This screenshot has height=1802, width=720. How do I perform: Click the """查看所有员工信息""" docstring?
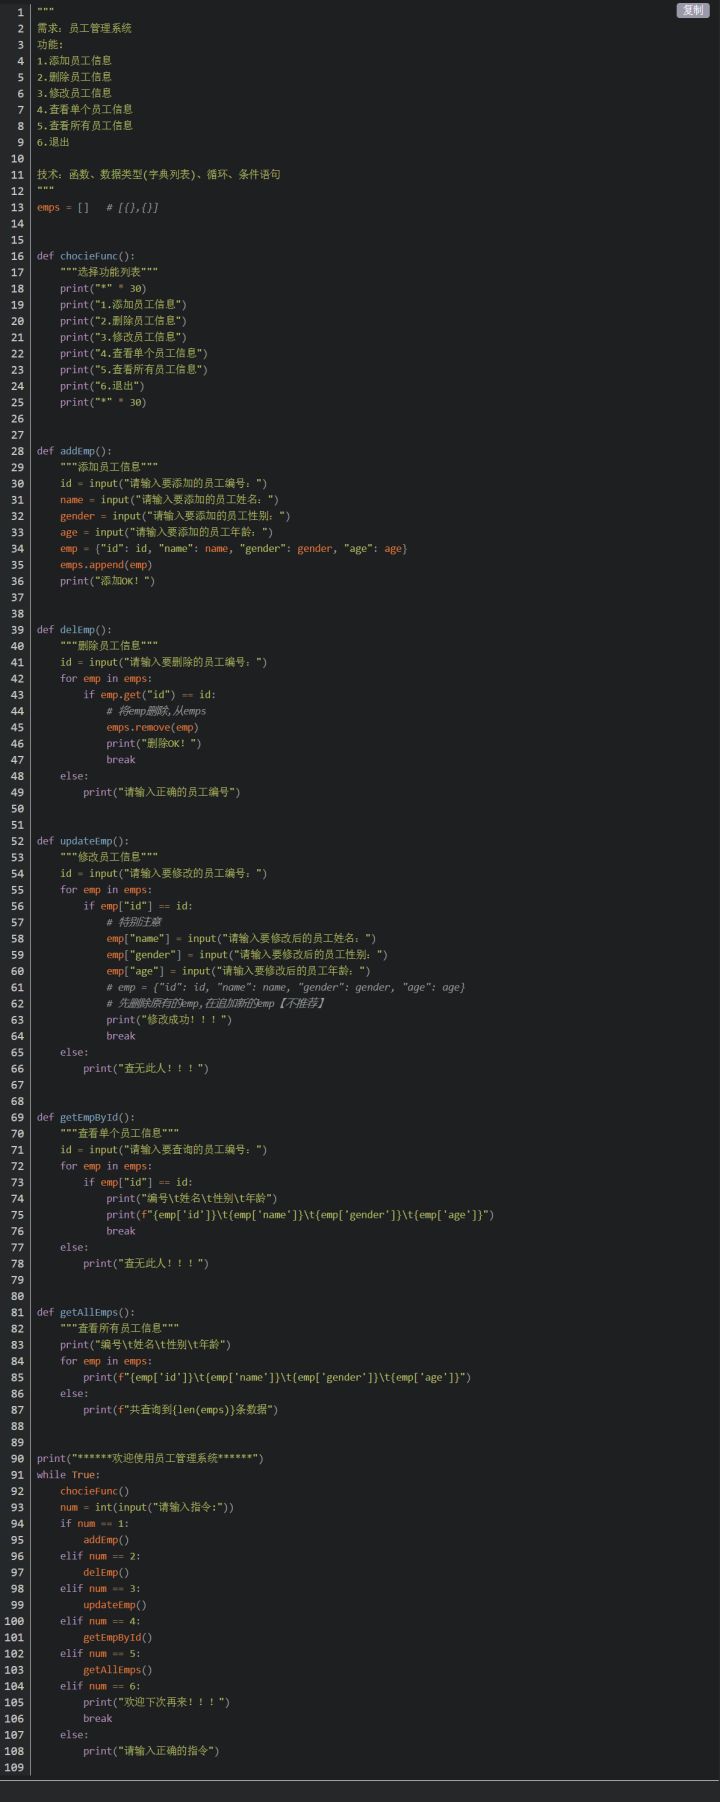click(x=119, y=1328)
